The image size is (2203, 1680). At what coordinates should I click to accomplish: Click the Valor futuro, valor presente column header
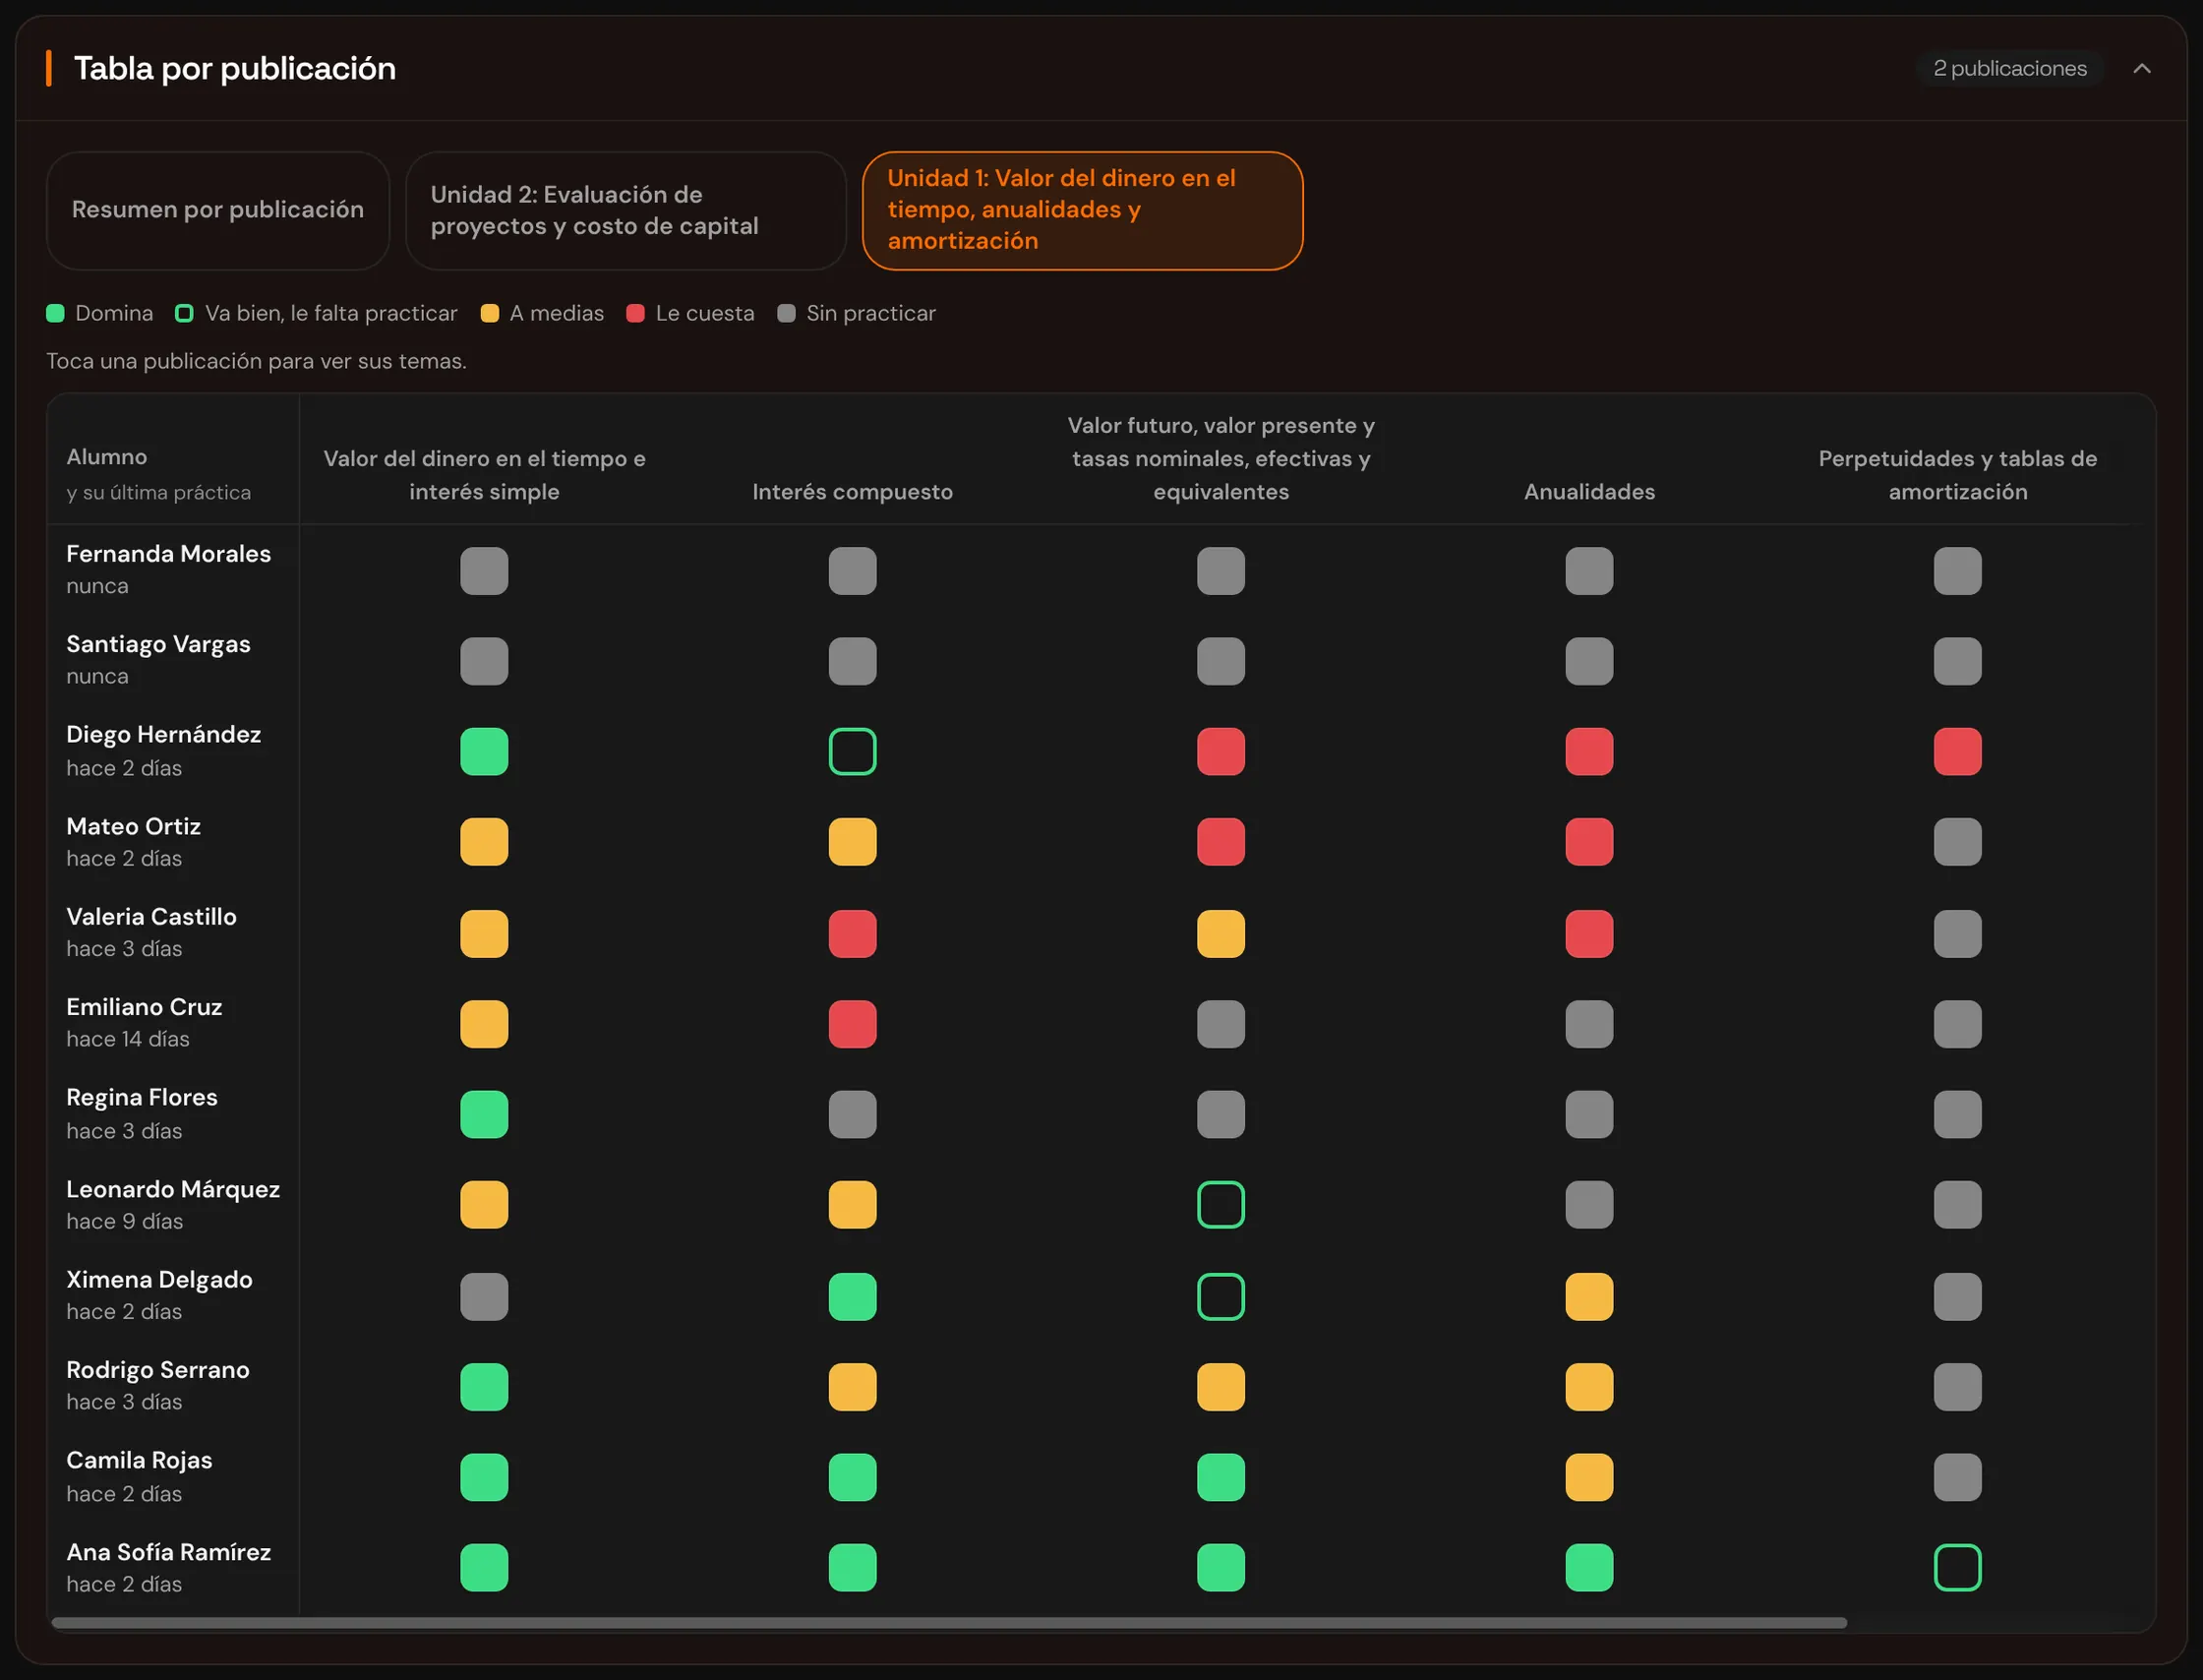(1220, 458)
